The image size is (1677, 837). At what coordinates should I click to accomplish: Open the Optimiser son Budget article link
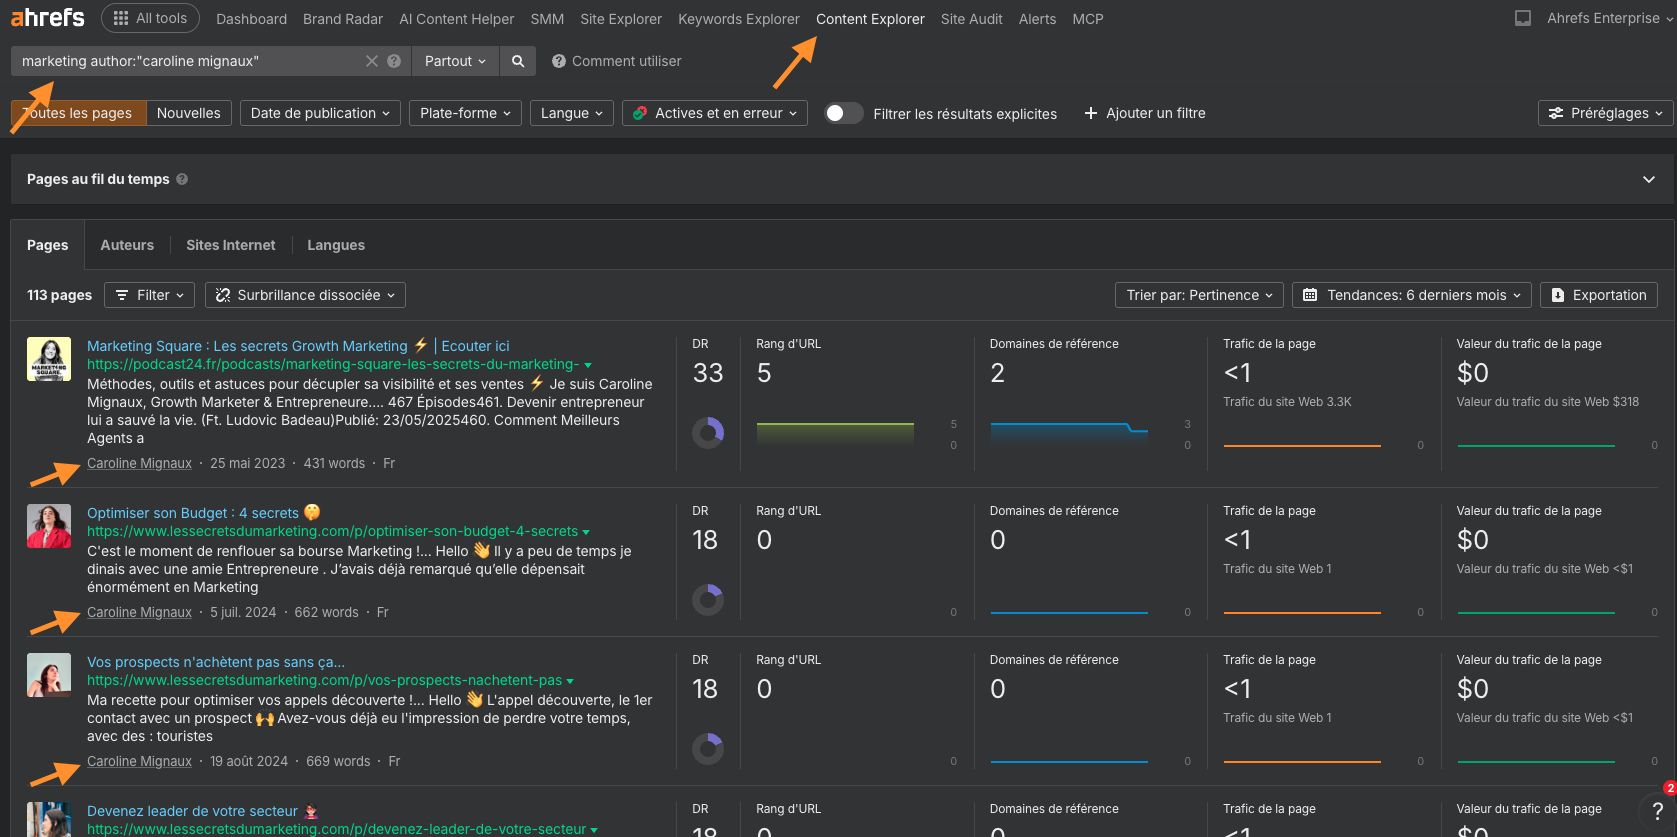click(x=193, y=513)
